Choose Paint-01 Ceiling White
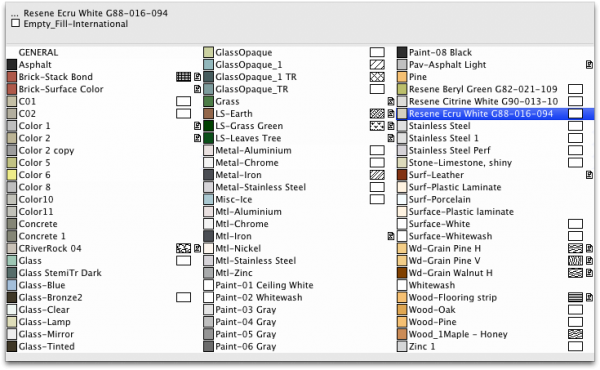Viewport: 600px width, 370px height. [264, 285]
